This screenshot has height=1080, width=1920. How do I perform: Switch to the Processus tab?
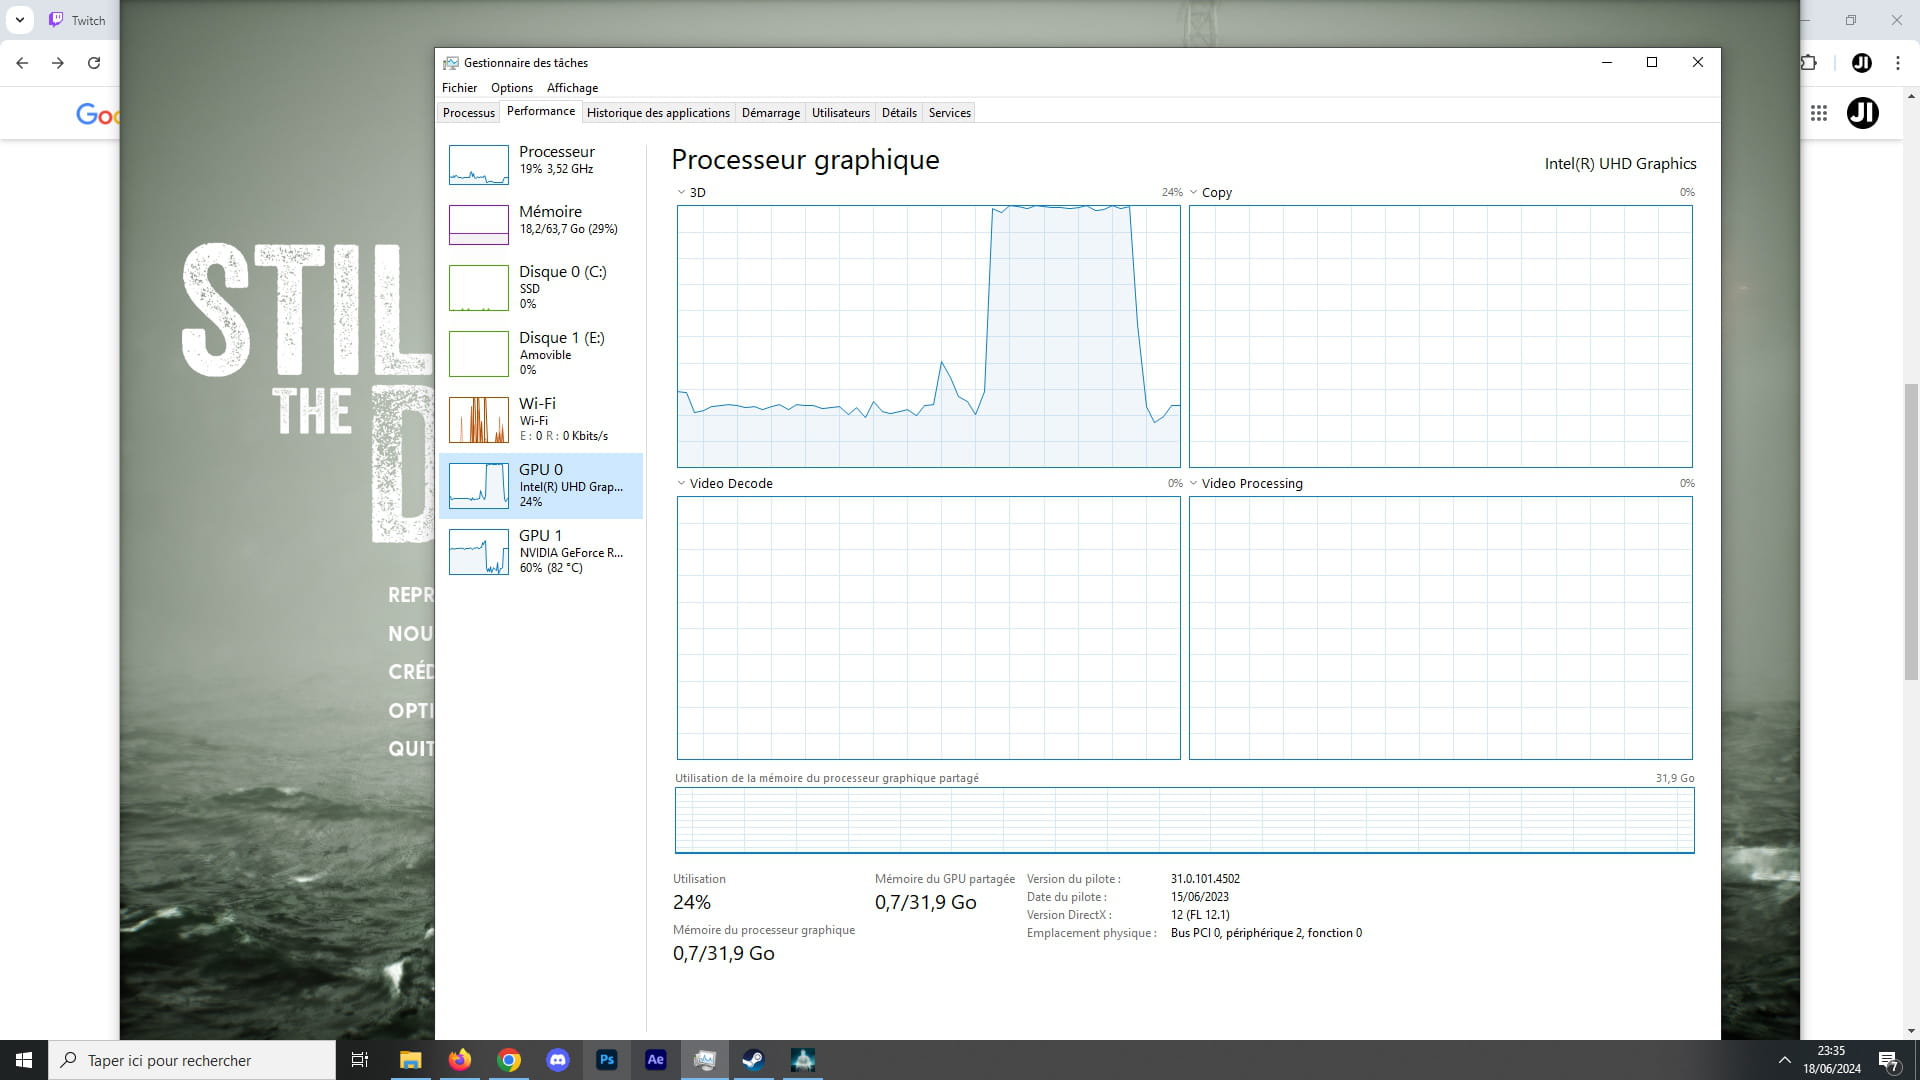pos(468,113)
